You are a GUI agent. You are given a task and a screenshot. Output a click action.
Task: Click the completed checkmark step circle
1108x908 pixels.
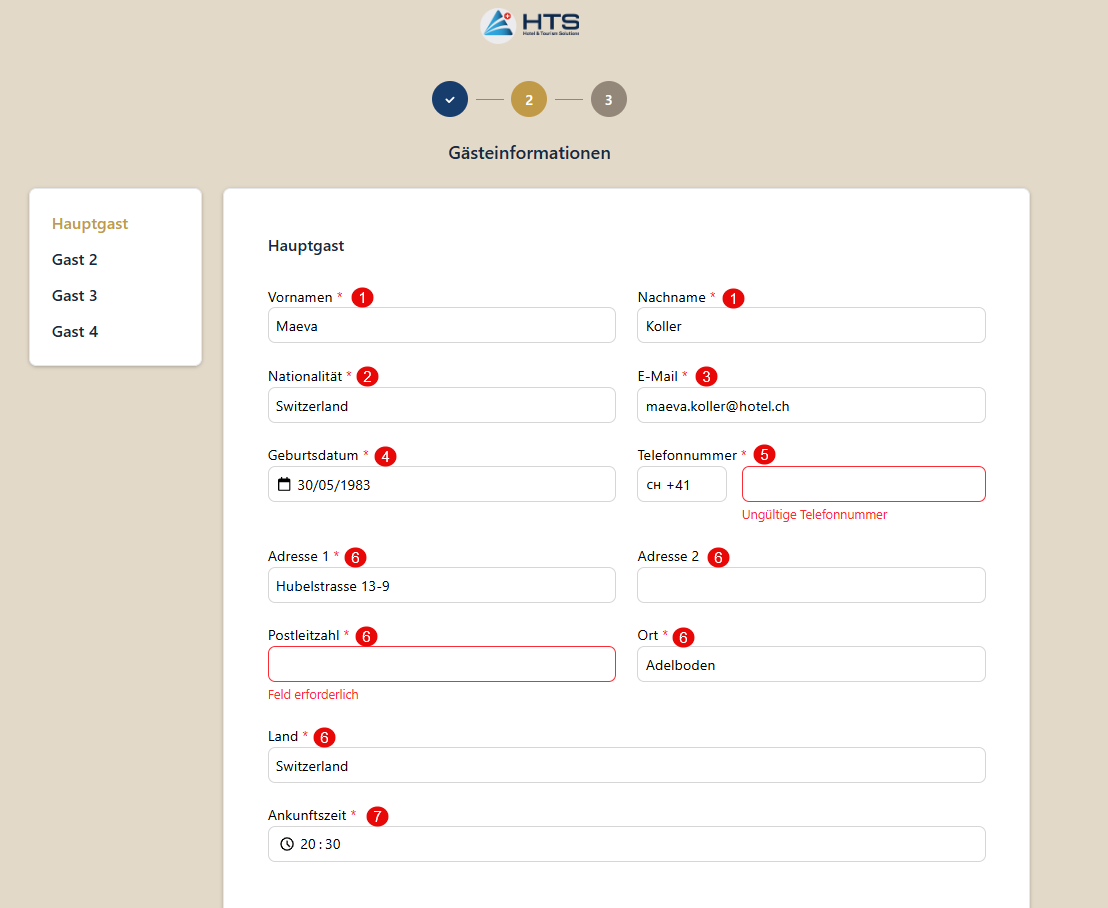(450, 100)
